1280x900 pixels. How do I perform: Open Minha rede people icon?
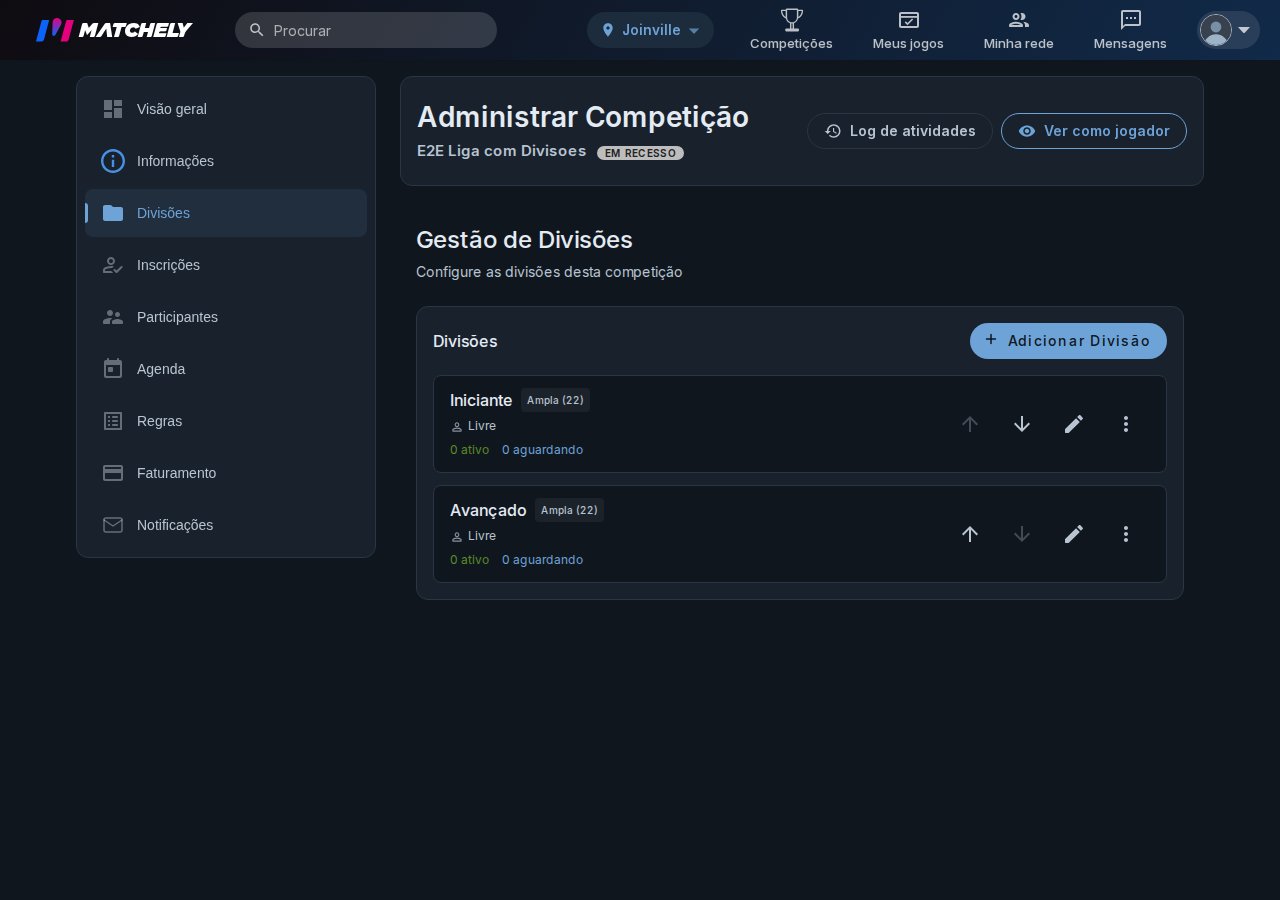tap(1019, 19)
